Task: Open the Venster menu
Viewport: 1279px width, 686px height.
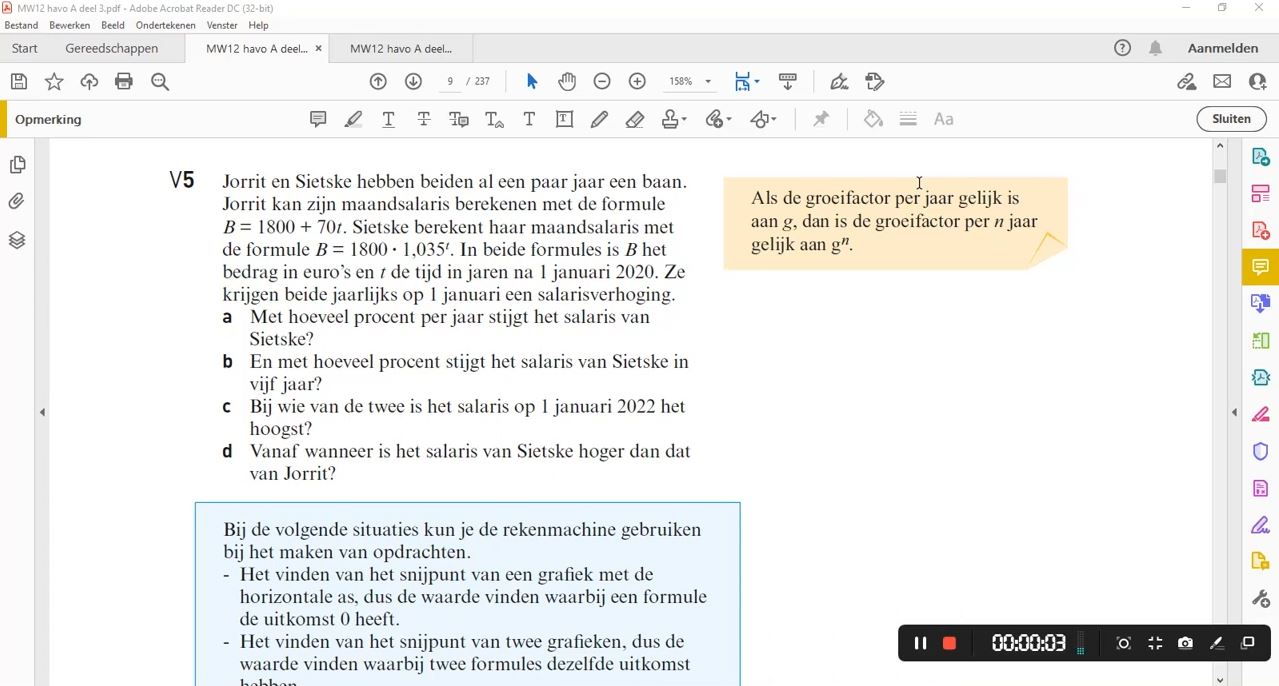Action: 222,25
